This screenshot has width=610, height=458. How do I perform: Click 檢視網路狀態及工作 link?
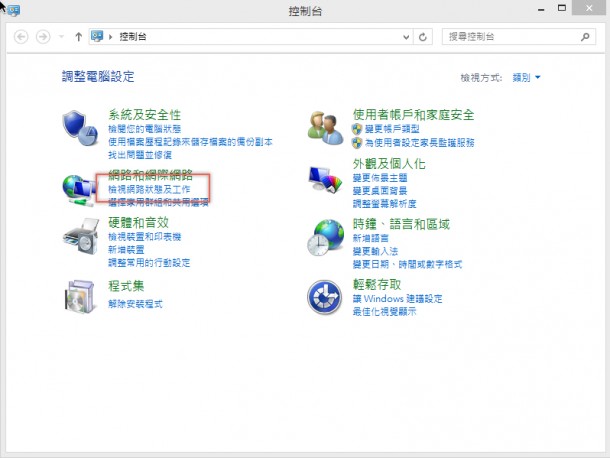coord(149,189)
